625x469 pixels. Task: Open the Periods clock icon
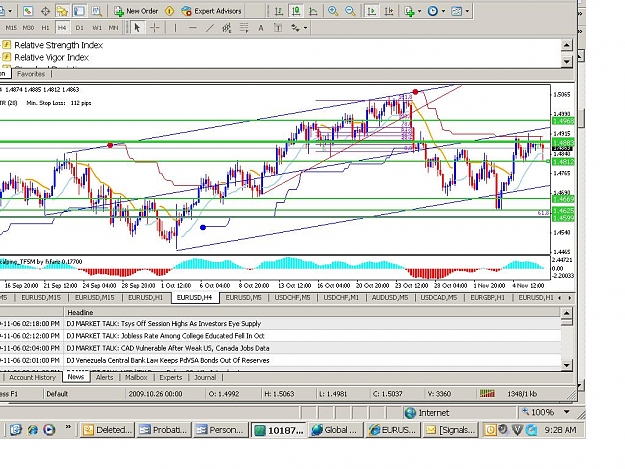click(432, 11)
